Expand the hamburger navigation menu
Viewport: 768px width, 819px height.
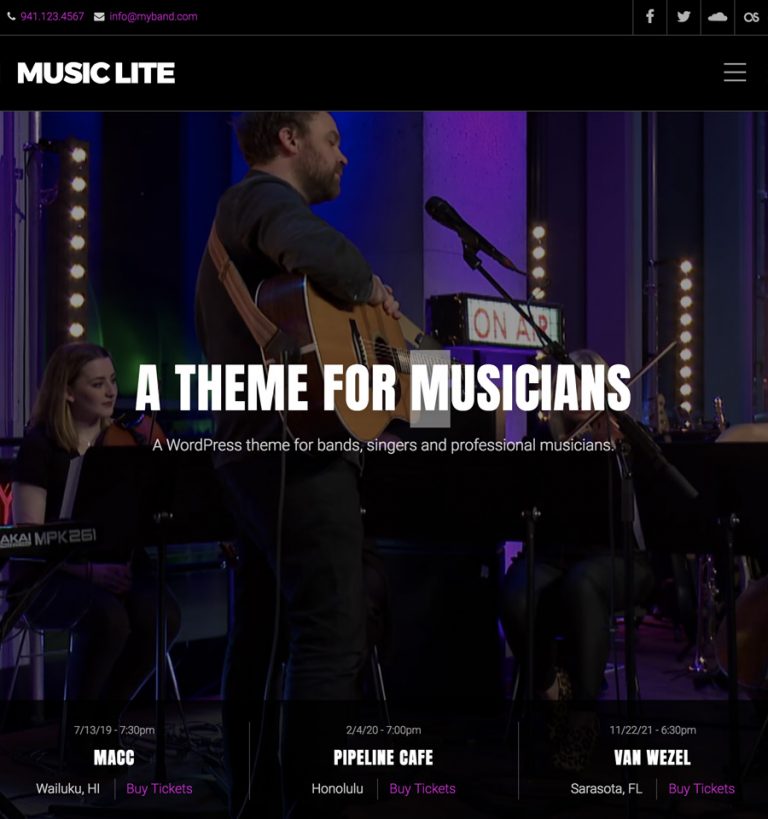coord(735,72)
